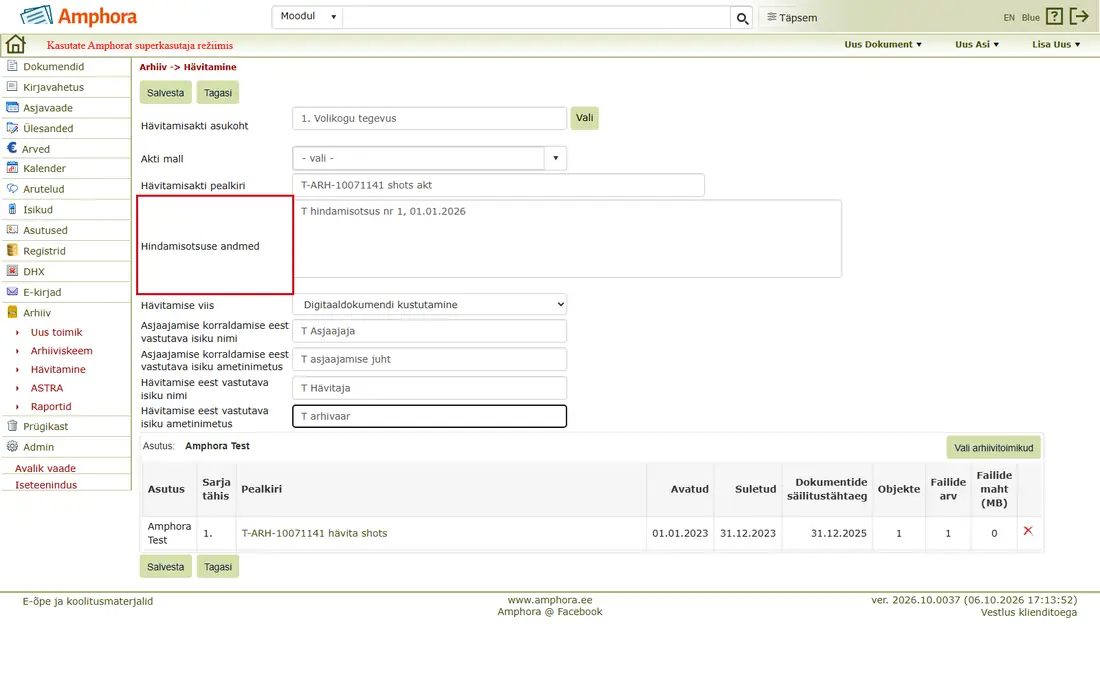
Task: Select the Blue theme link
Action: coord(1031,18)
